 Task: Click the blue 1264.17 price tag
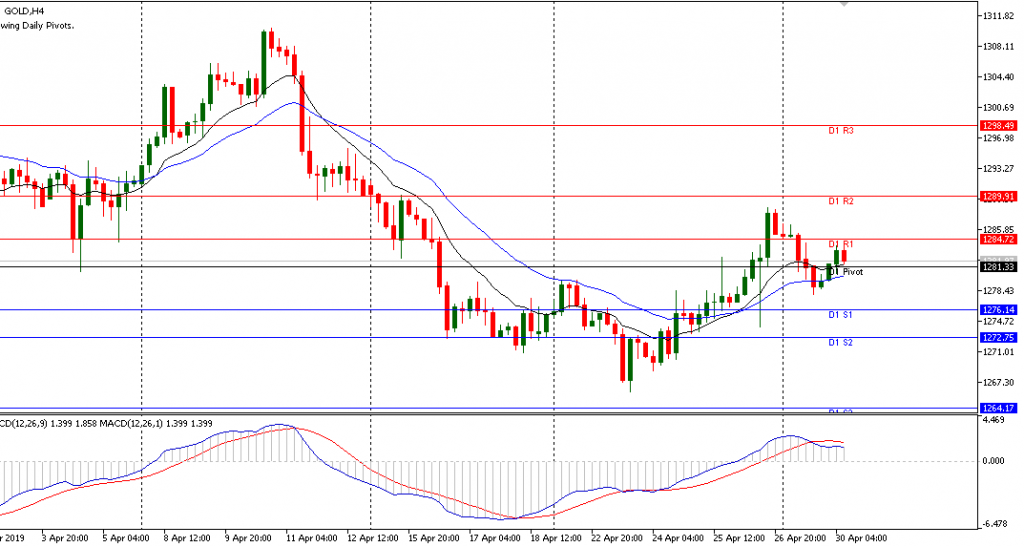click(1000, 408)
